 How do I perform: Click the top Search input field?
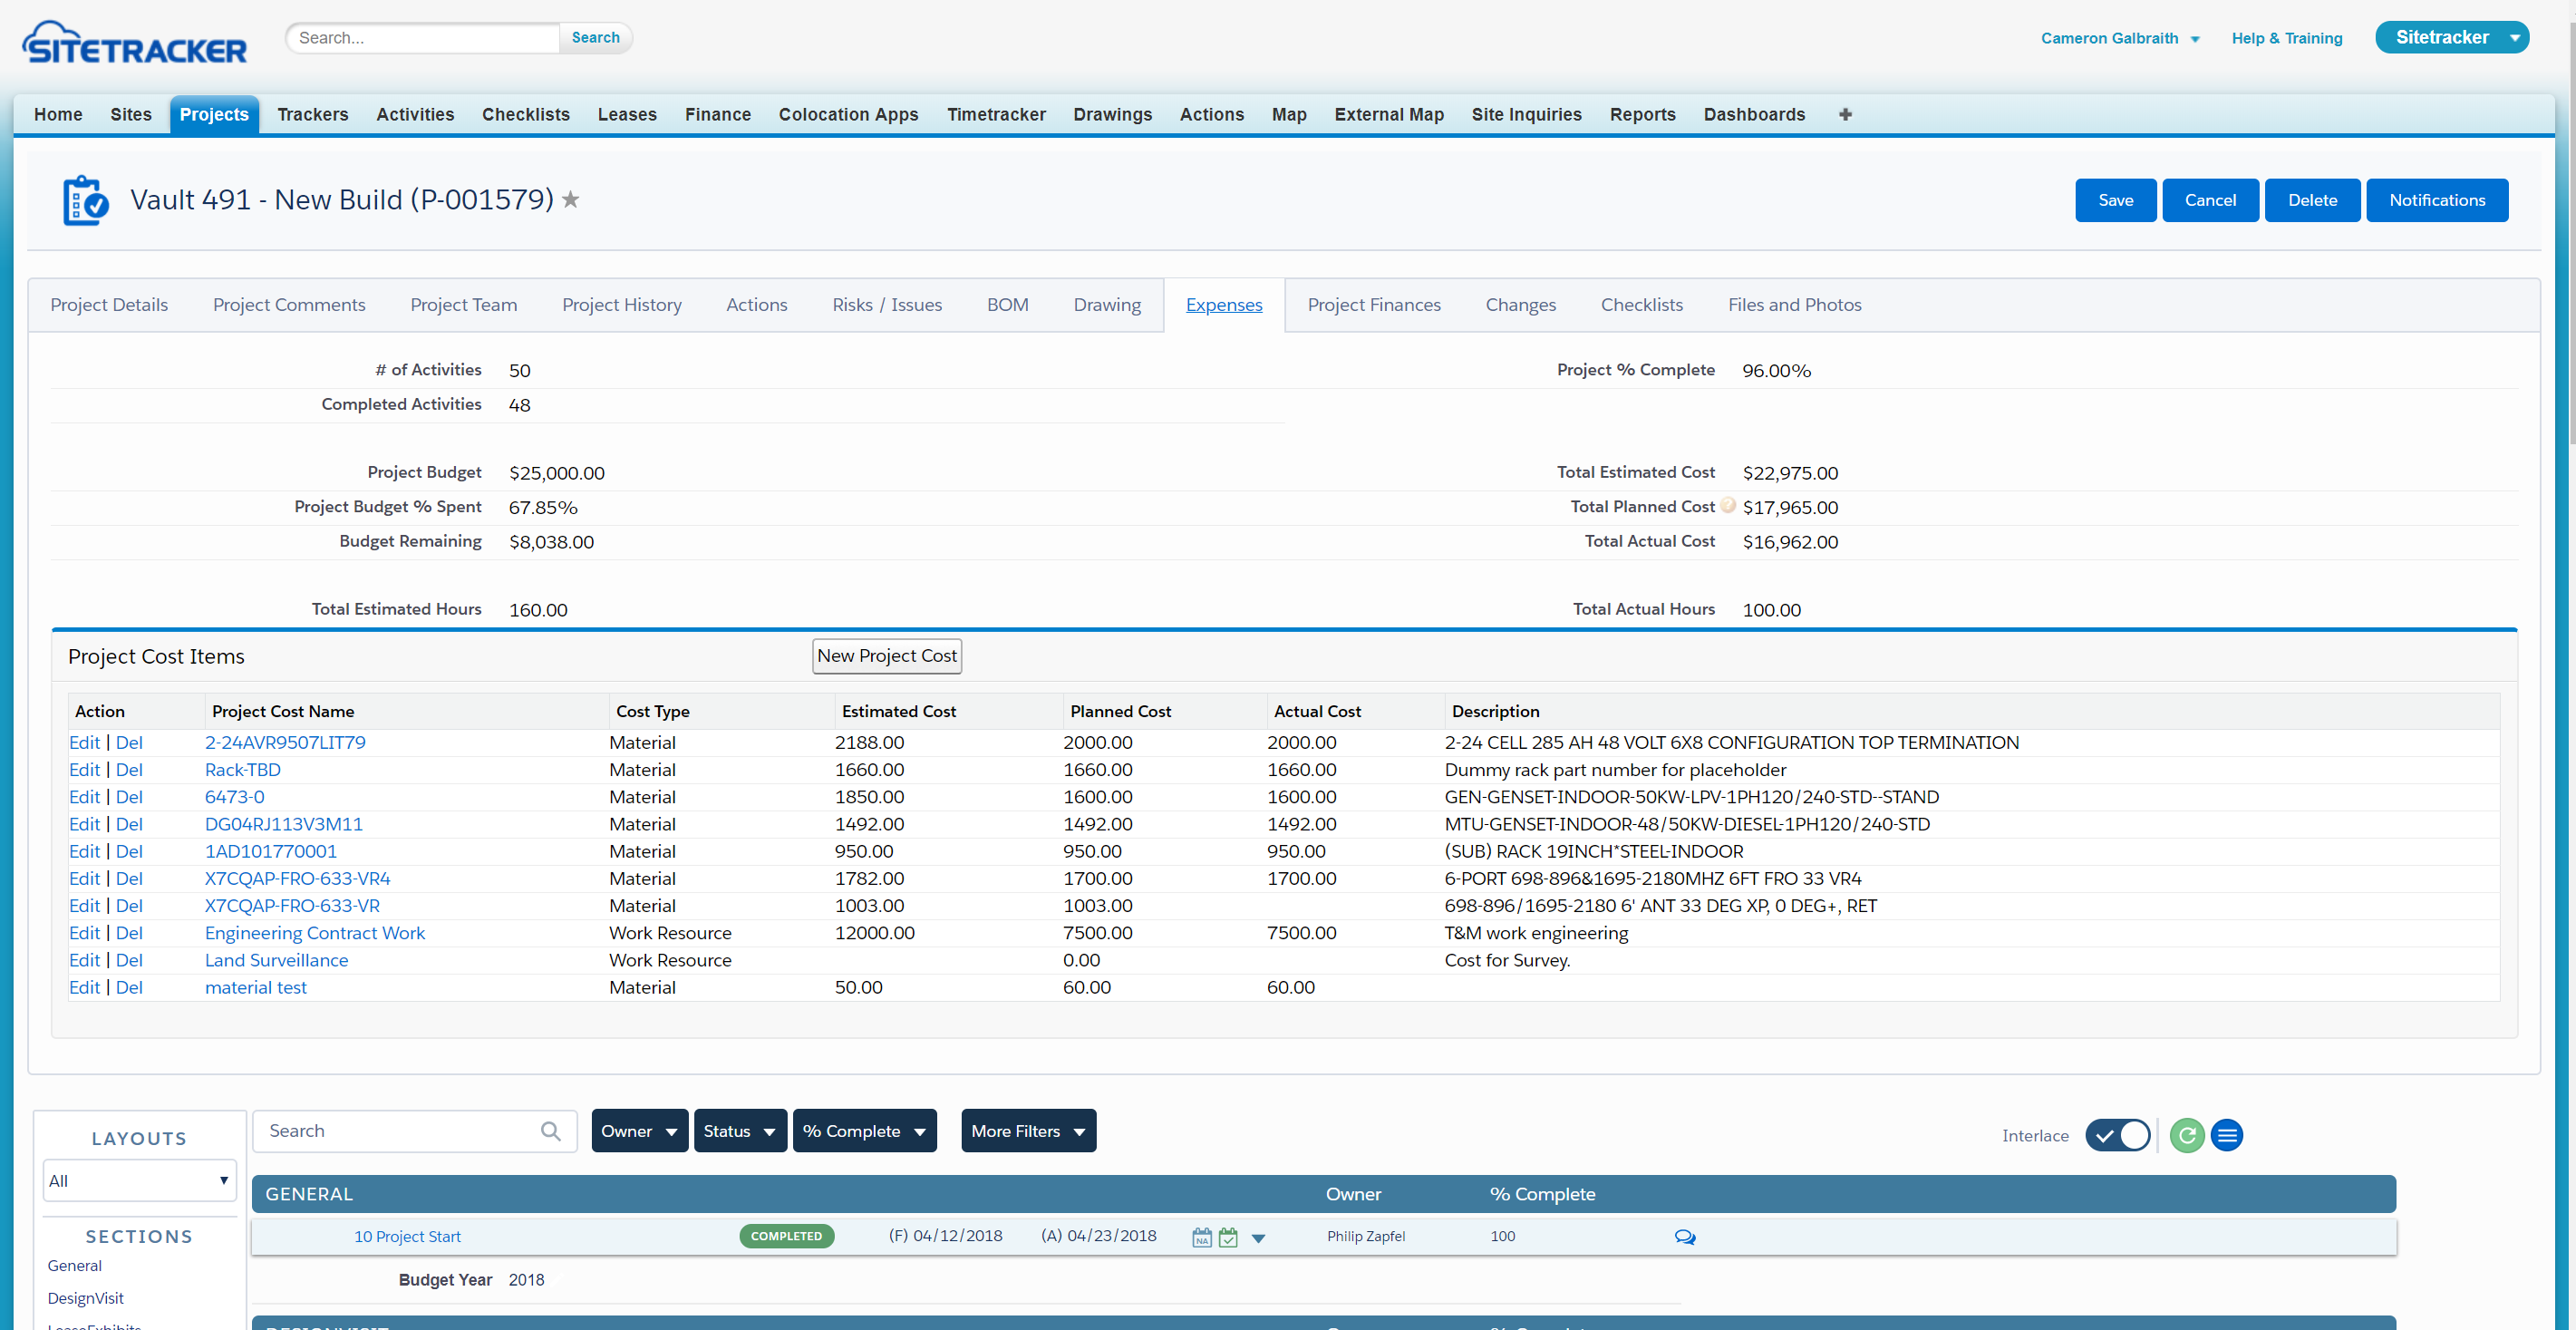click(423, 38)
